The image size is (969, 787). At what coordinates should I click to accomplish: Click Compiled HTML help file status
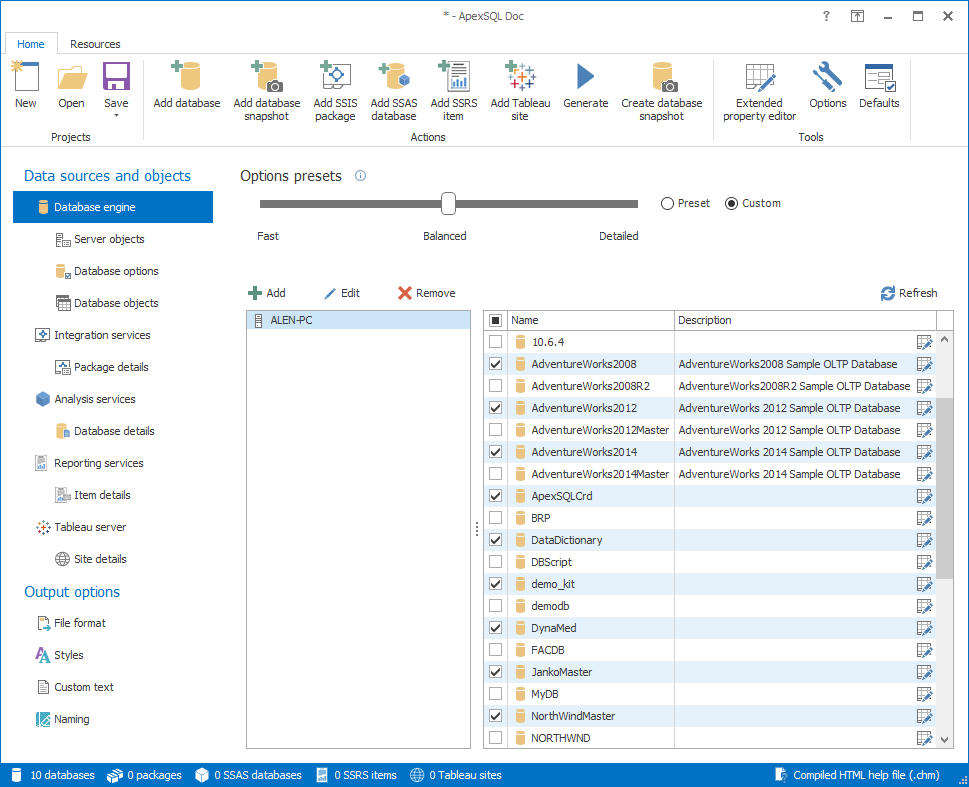[x=858, y=775]
